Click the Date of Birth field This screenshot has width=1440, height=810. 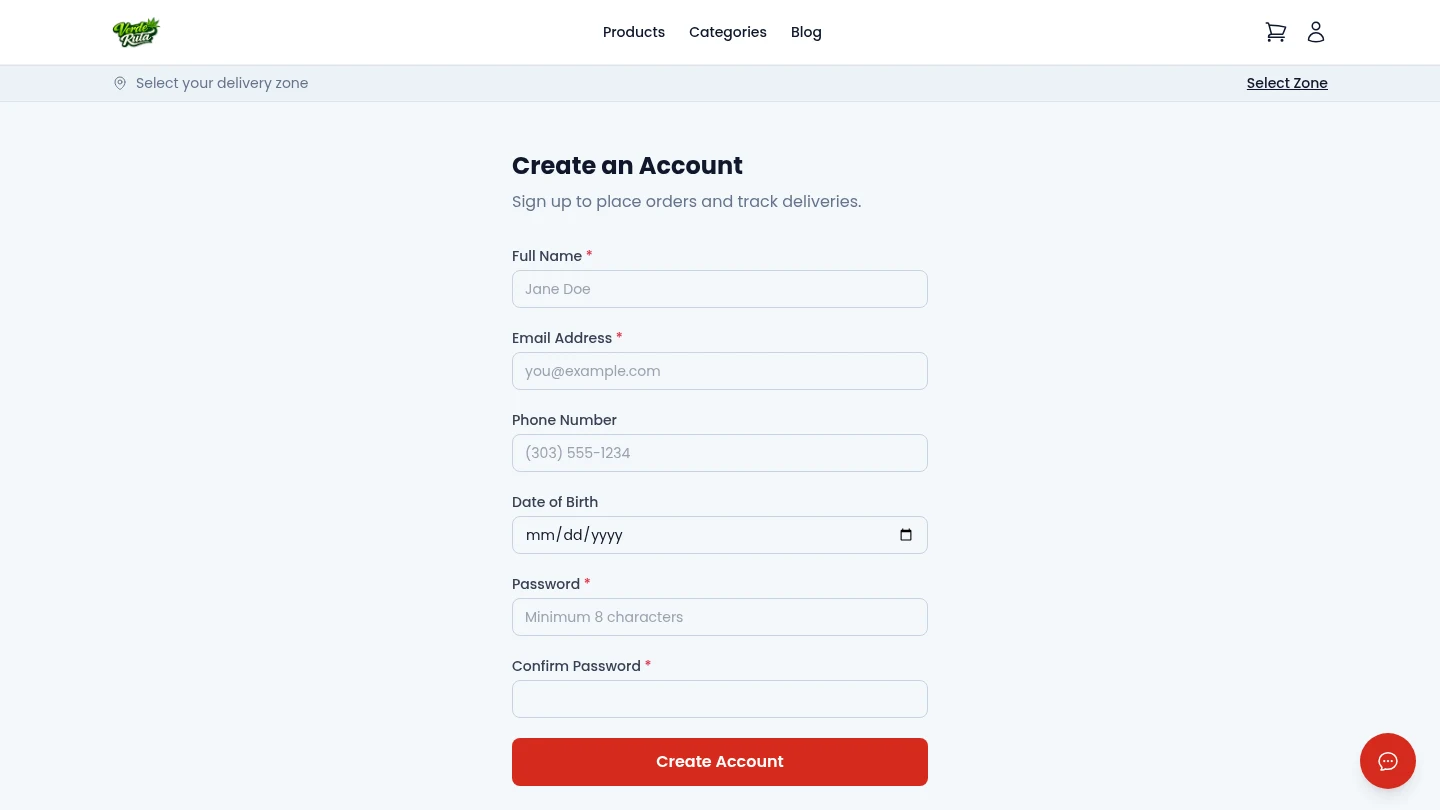[x=700, y=535]
